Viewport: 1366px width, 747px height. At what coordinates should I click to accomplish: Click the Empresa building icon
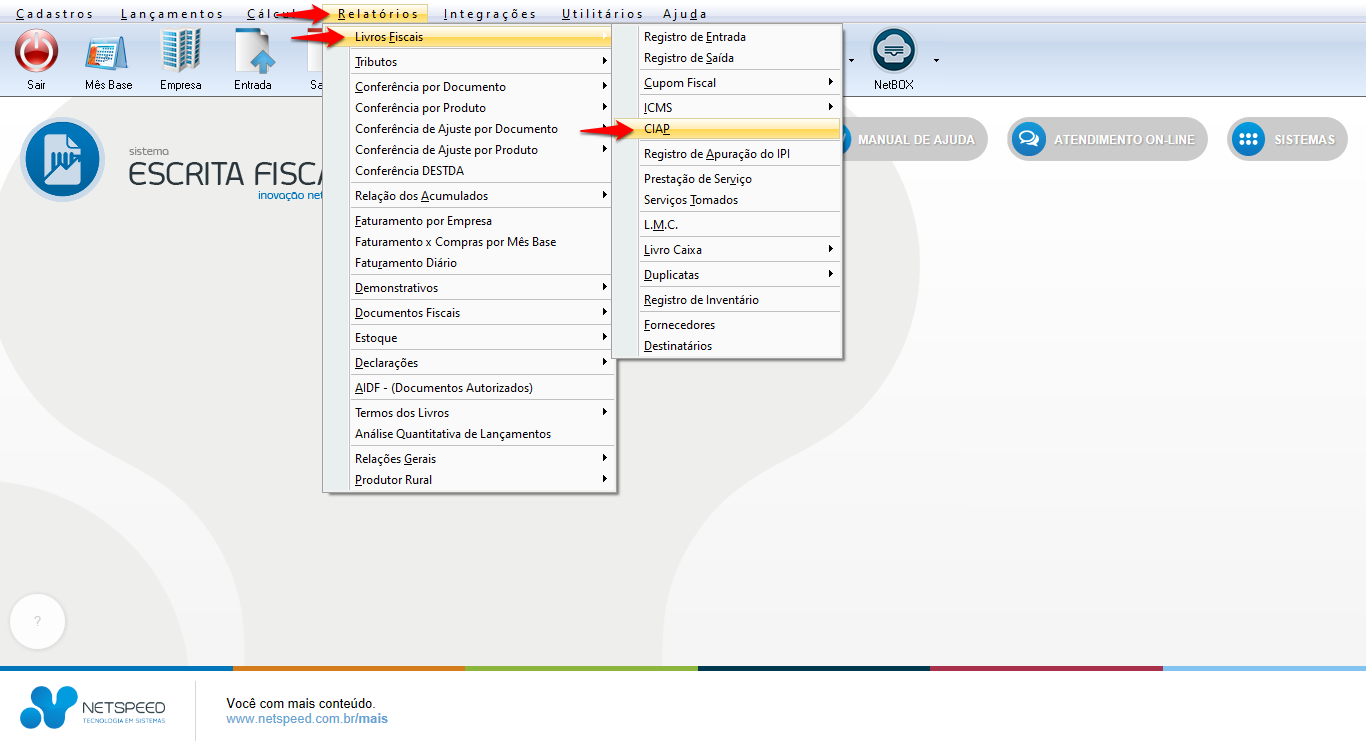181,52
